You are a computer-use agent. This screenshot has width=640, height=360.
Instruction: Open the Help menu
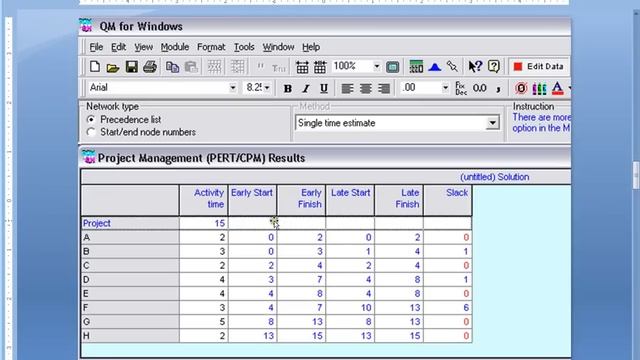pyautogui.click(x=311, y=47)
